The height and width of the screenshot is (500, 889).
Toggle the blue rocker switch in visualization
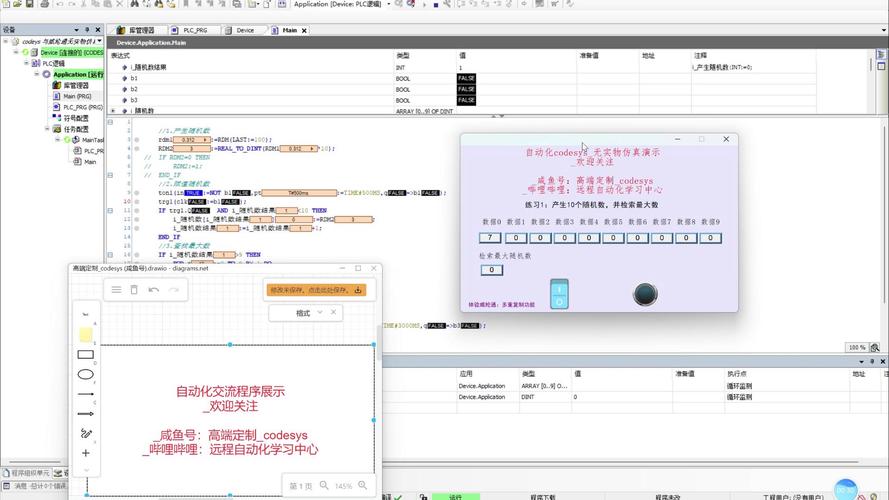coord(559,294)
